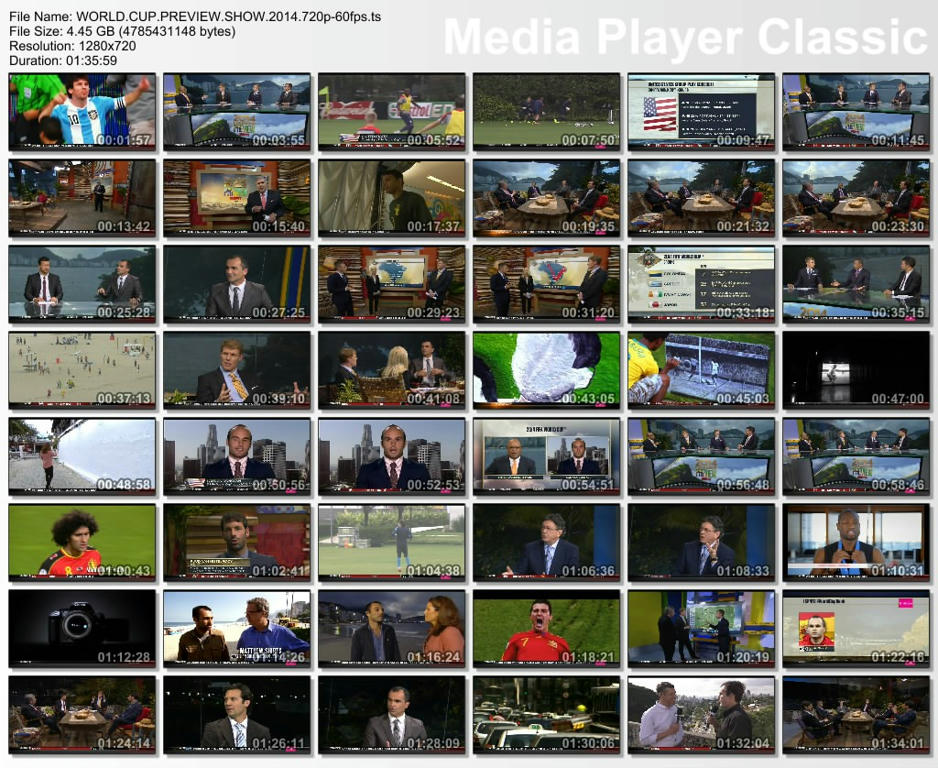Open the training pitch thumbnail at 01:04:38

(x=391, y=541)
